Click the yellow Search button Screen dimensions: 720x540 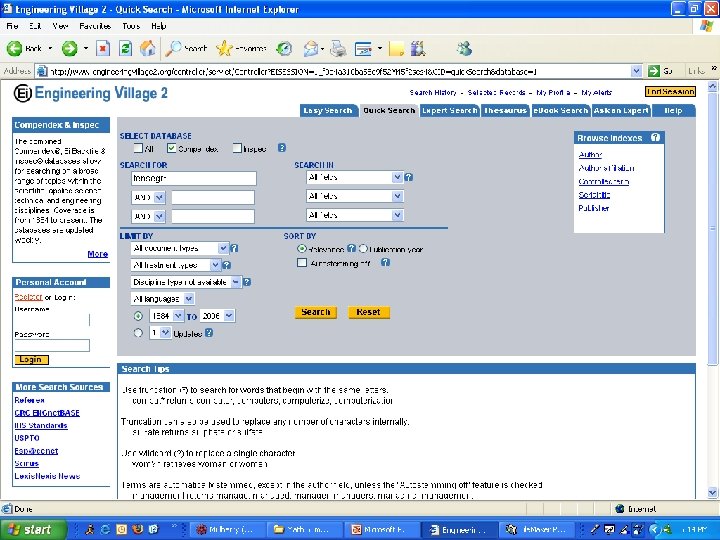tap(315, 312)
